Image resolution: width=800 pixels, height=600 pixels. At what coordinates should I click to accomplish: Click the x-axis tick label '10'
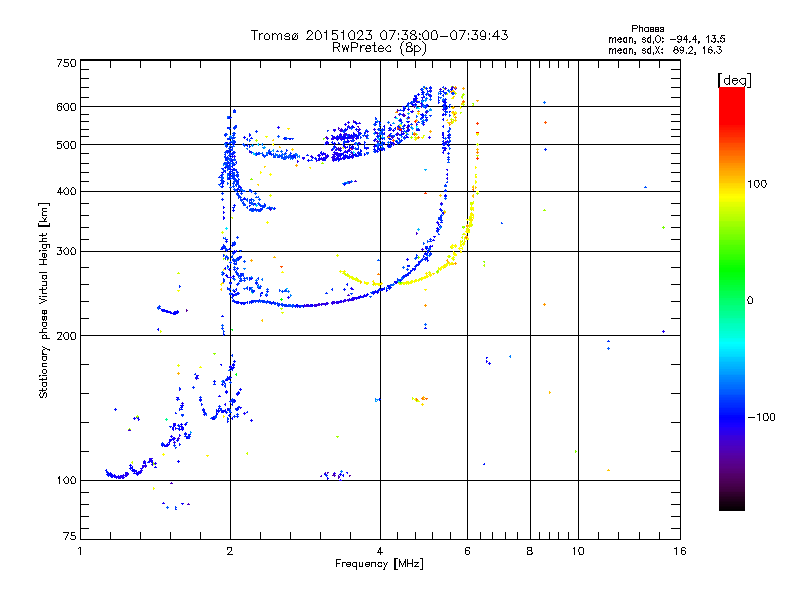click(x=578, y=551)
